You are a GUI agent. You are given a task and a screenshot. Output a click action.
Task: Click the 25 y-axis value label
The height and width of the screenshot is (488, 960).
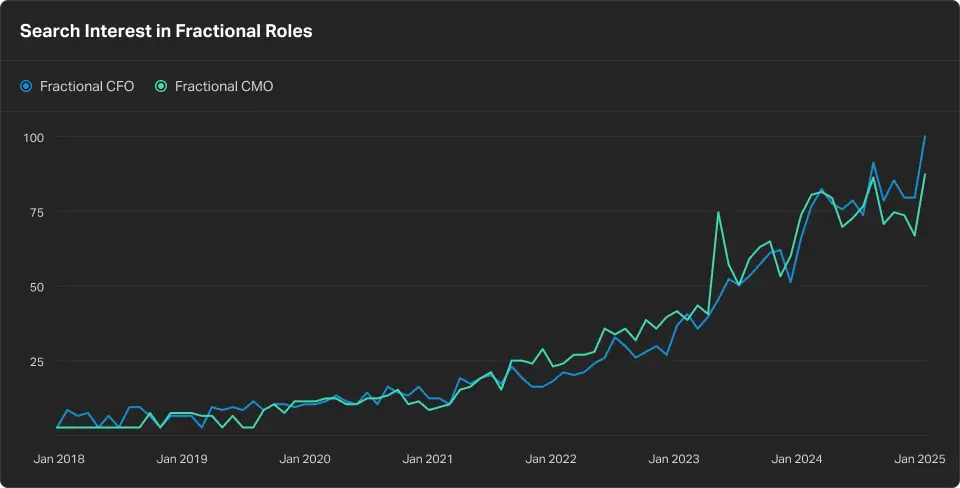click(38, 361)
